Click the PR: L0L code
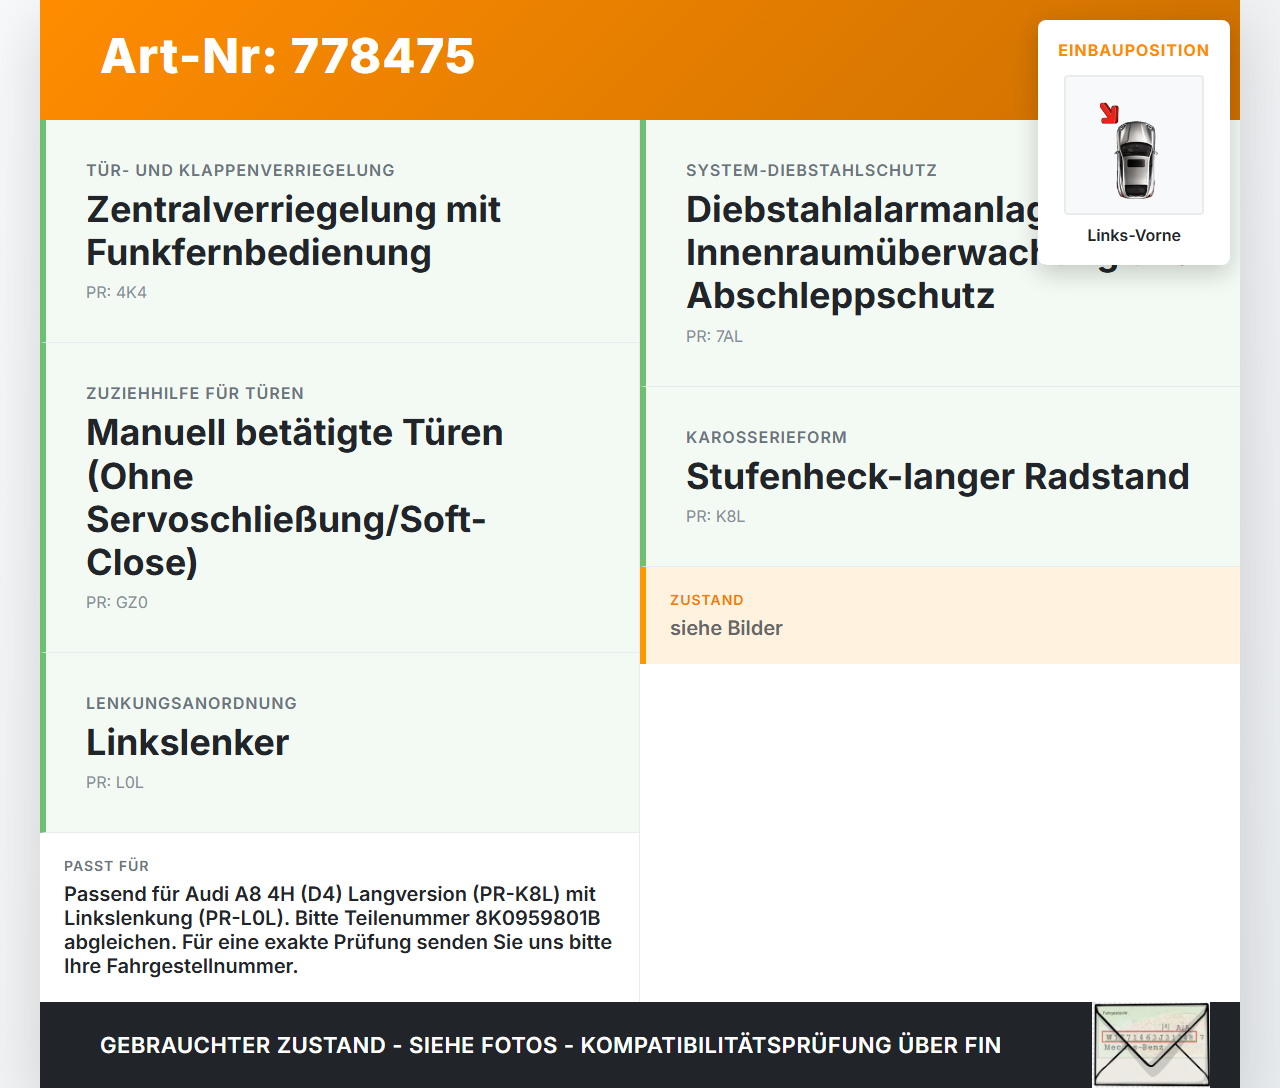 [x=115, y=783]
